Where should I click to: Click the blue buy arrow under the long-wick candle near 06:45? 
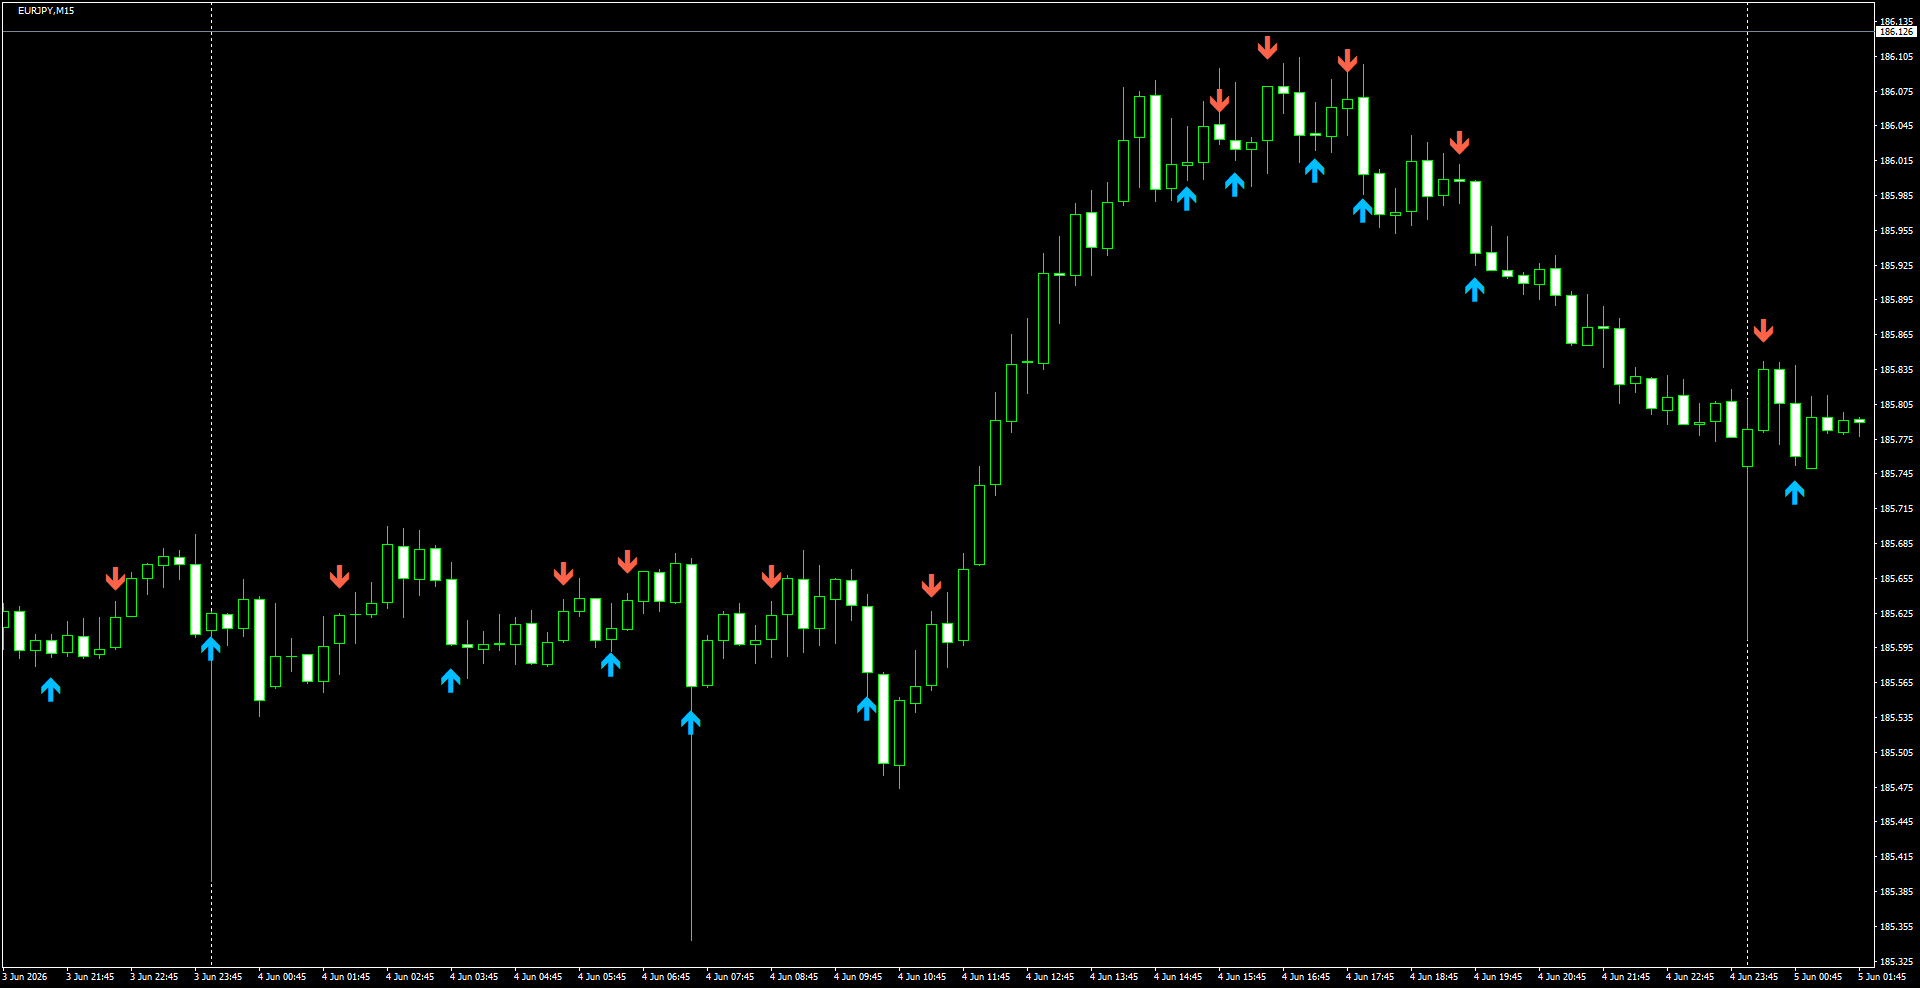click(691, 722)
